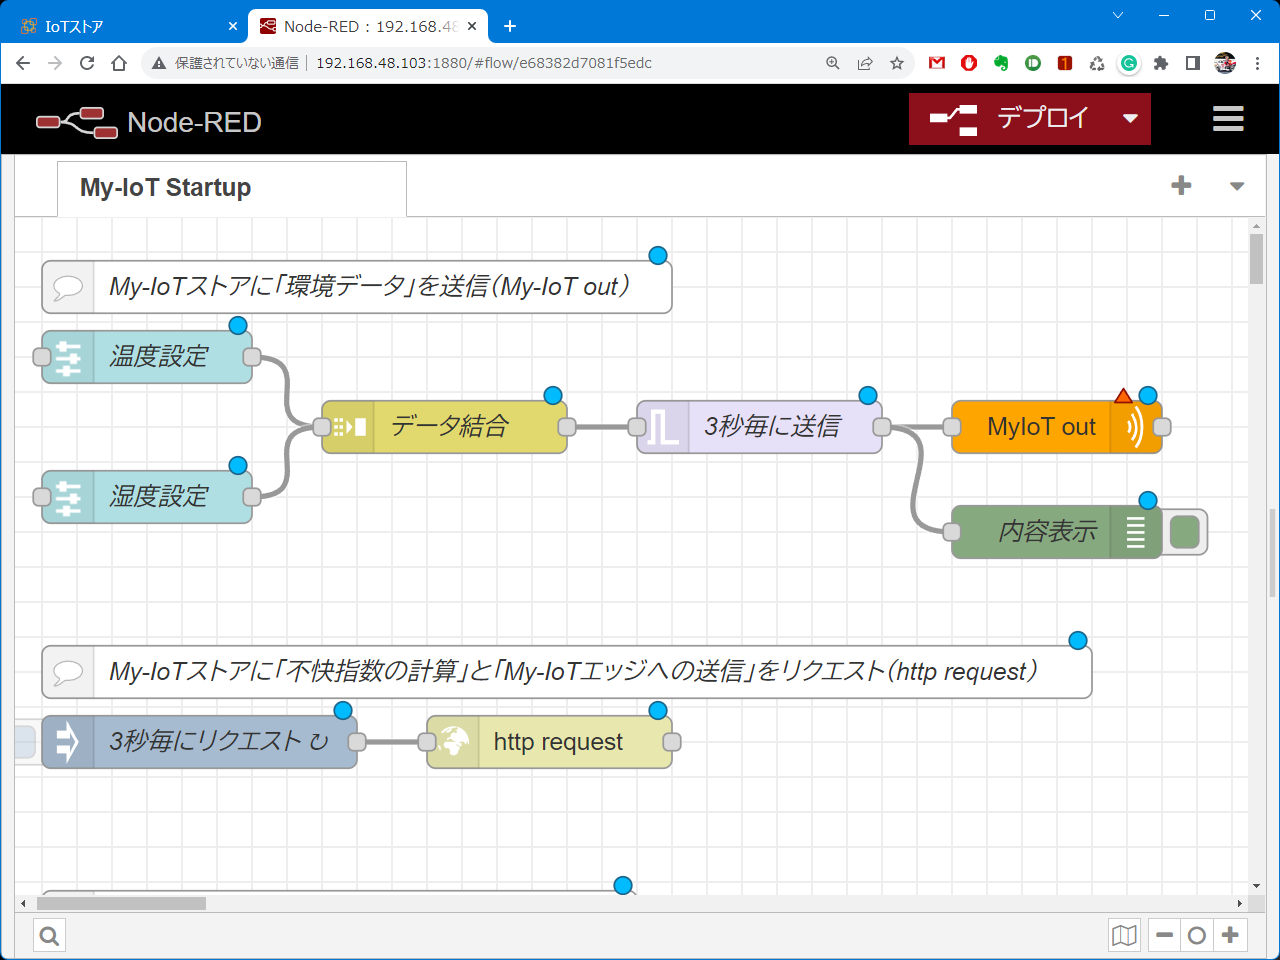Open the Deploy options dropdown arrow

[x=1130, y=119]
